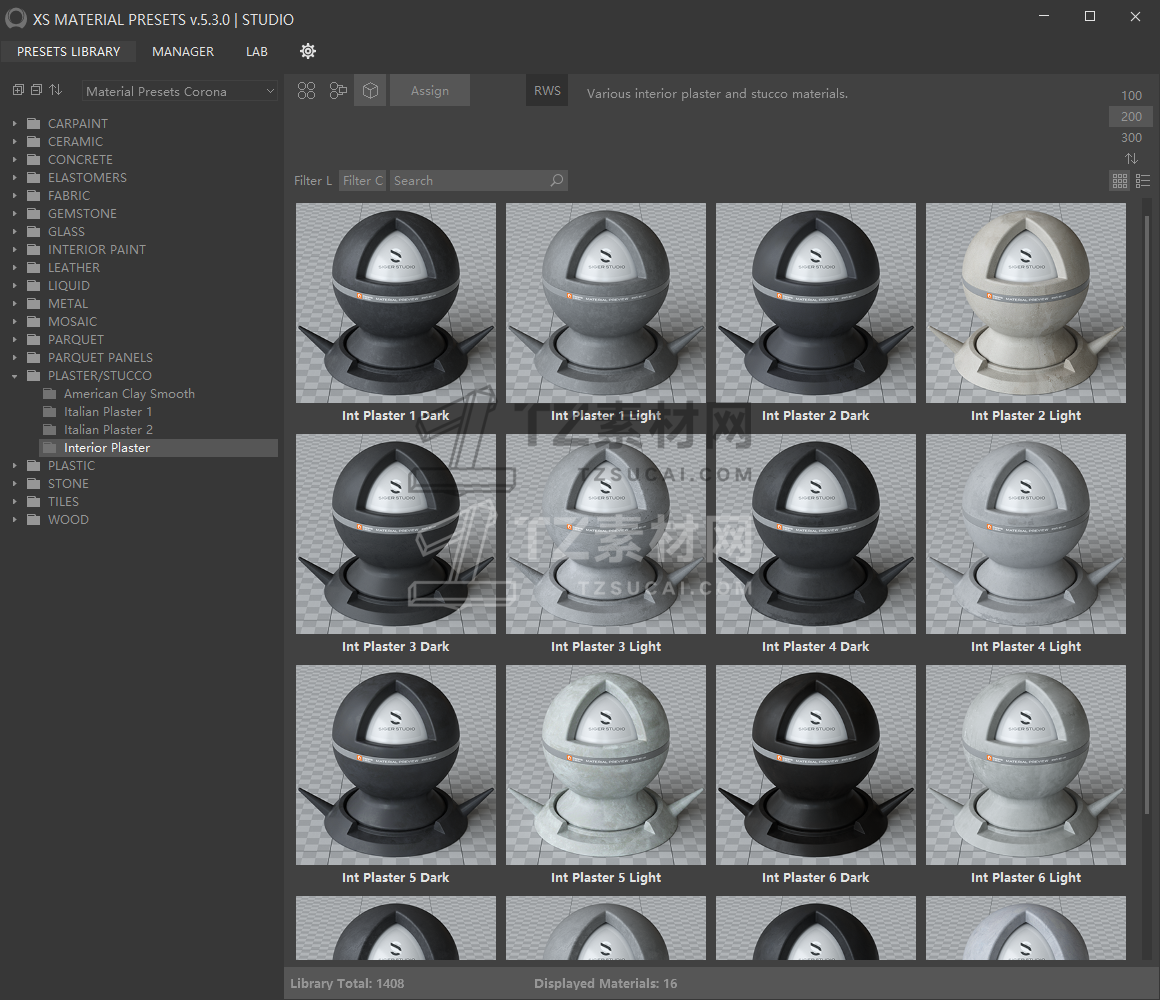Collapse the PLASTER/STUCCO folder

[15, 376]
